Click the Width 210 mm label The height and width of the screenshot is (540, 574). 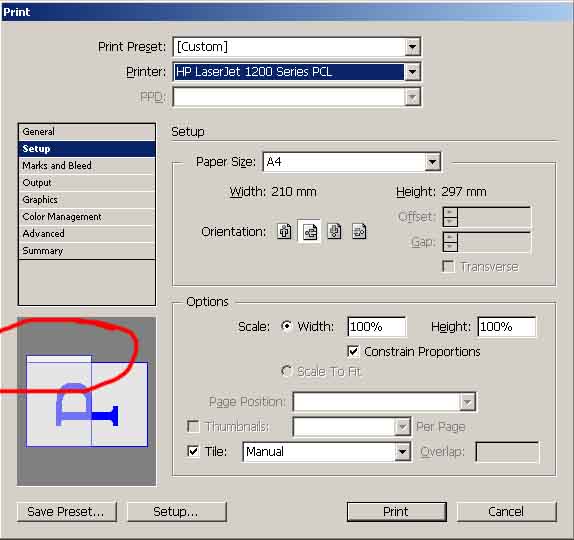(273, 192)
